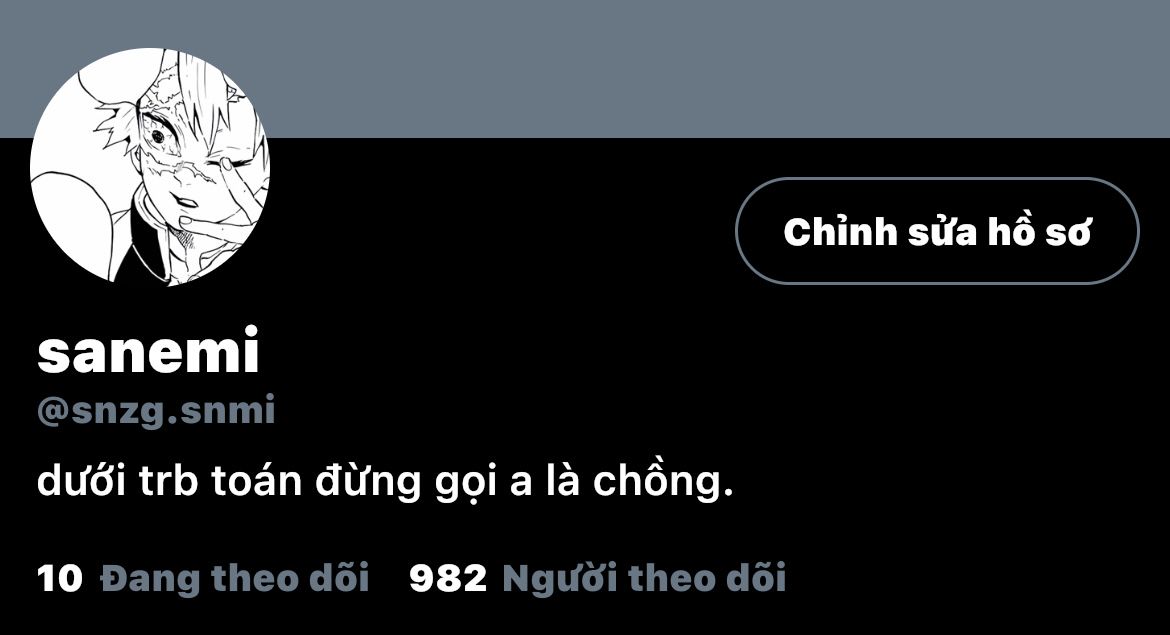Click the word 'chồng' in the bio

[x=659, y=481]
